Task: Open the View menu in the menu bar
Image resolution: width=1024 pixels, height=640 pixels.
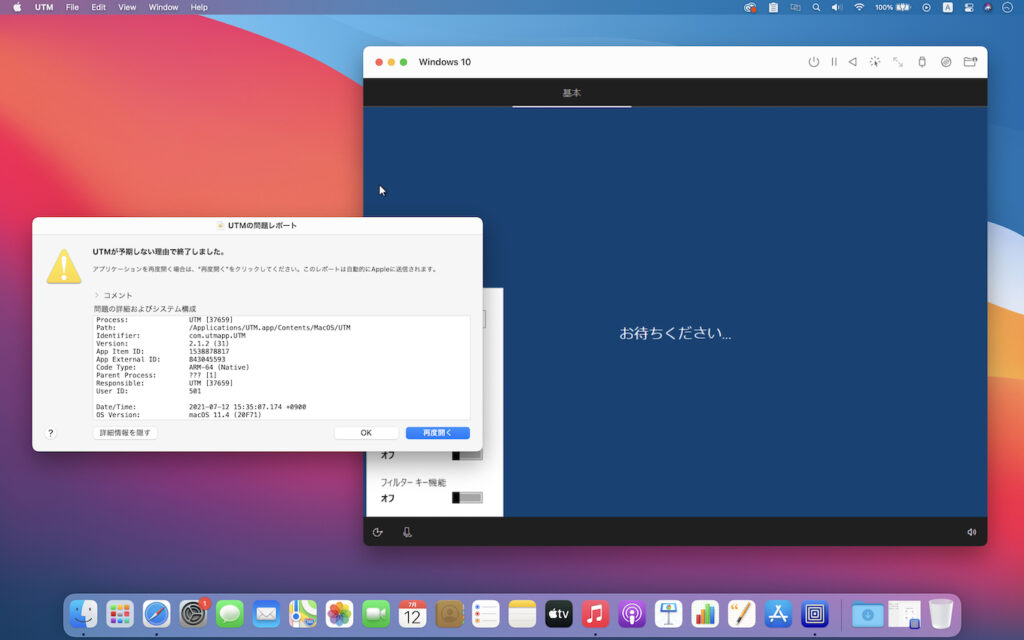Action: tap(126, 7)
